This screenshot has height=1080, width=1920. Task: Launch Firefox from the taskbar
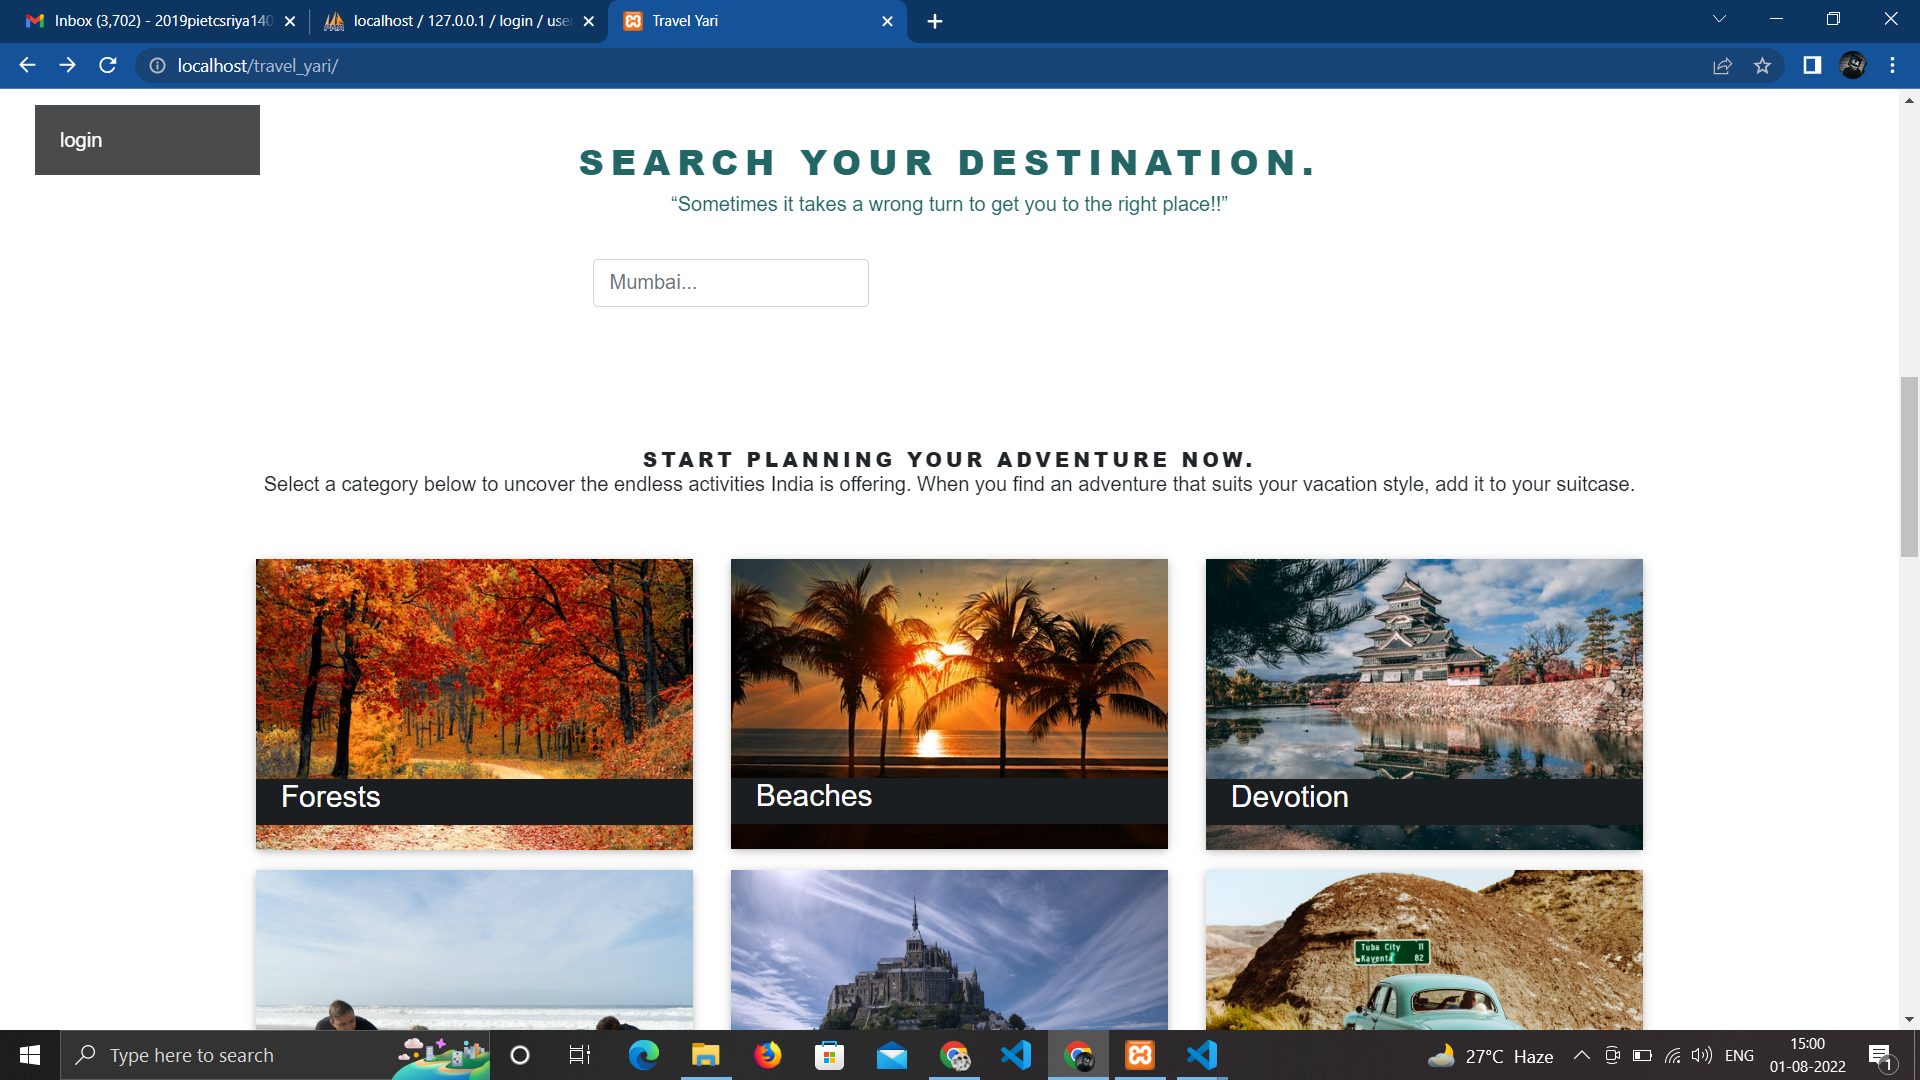point(769,1055)
